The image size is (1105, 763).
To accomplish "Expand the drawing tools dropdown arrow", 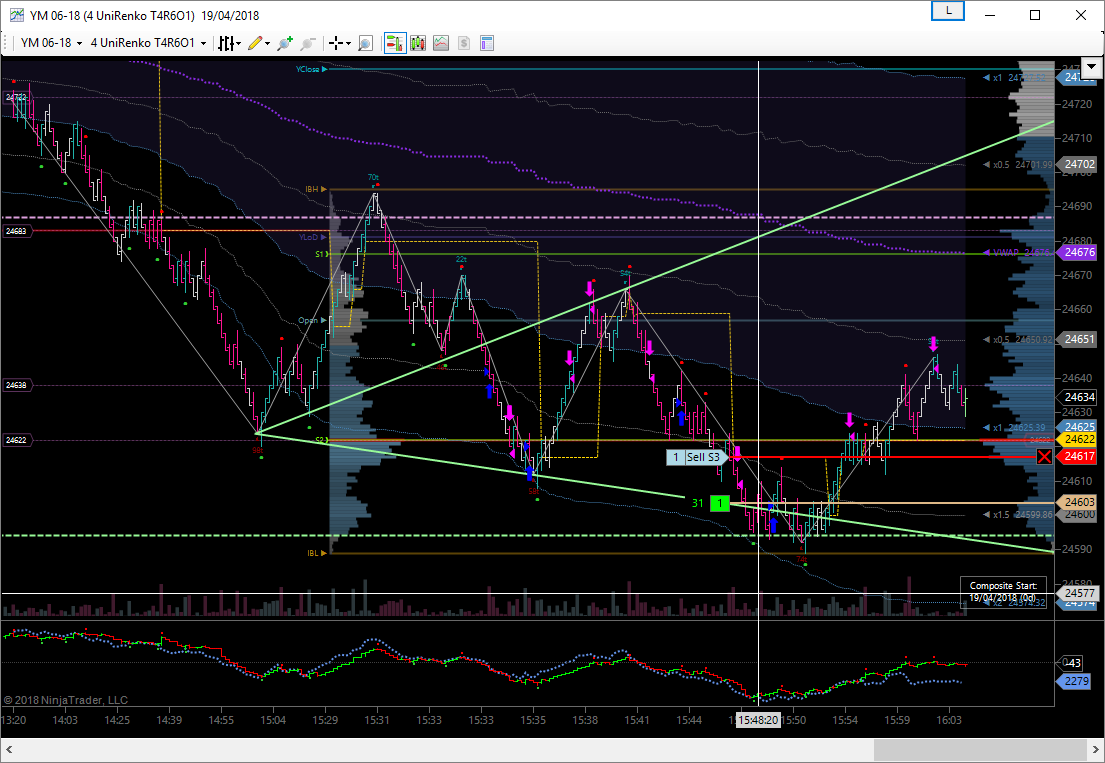I will pos(267,44).
